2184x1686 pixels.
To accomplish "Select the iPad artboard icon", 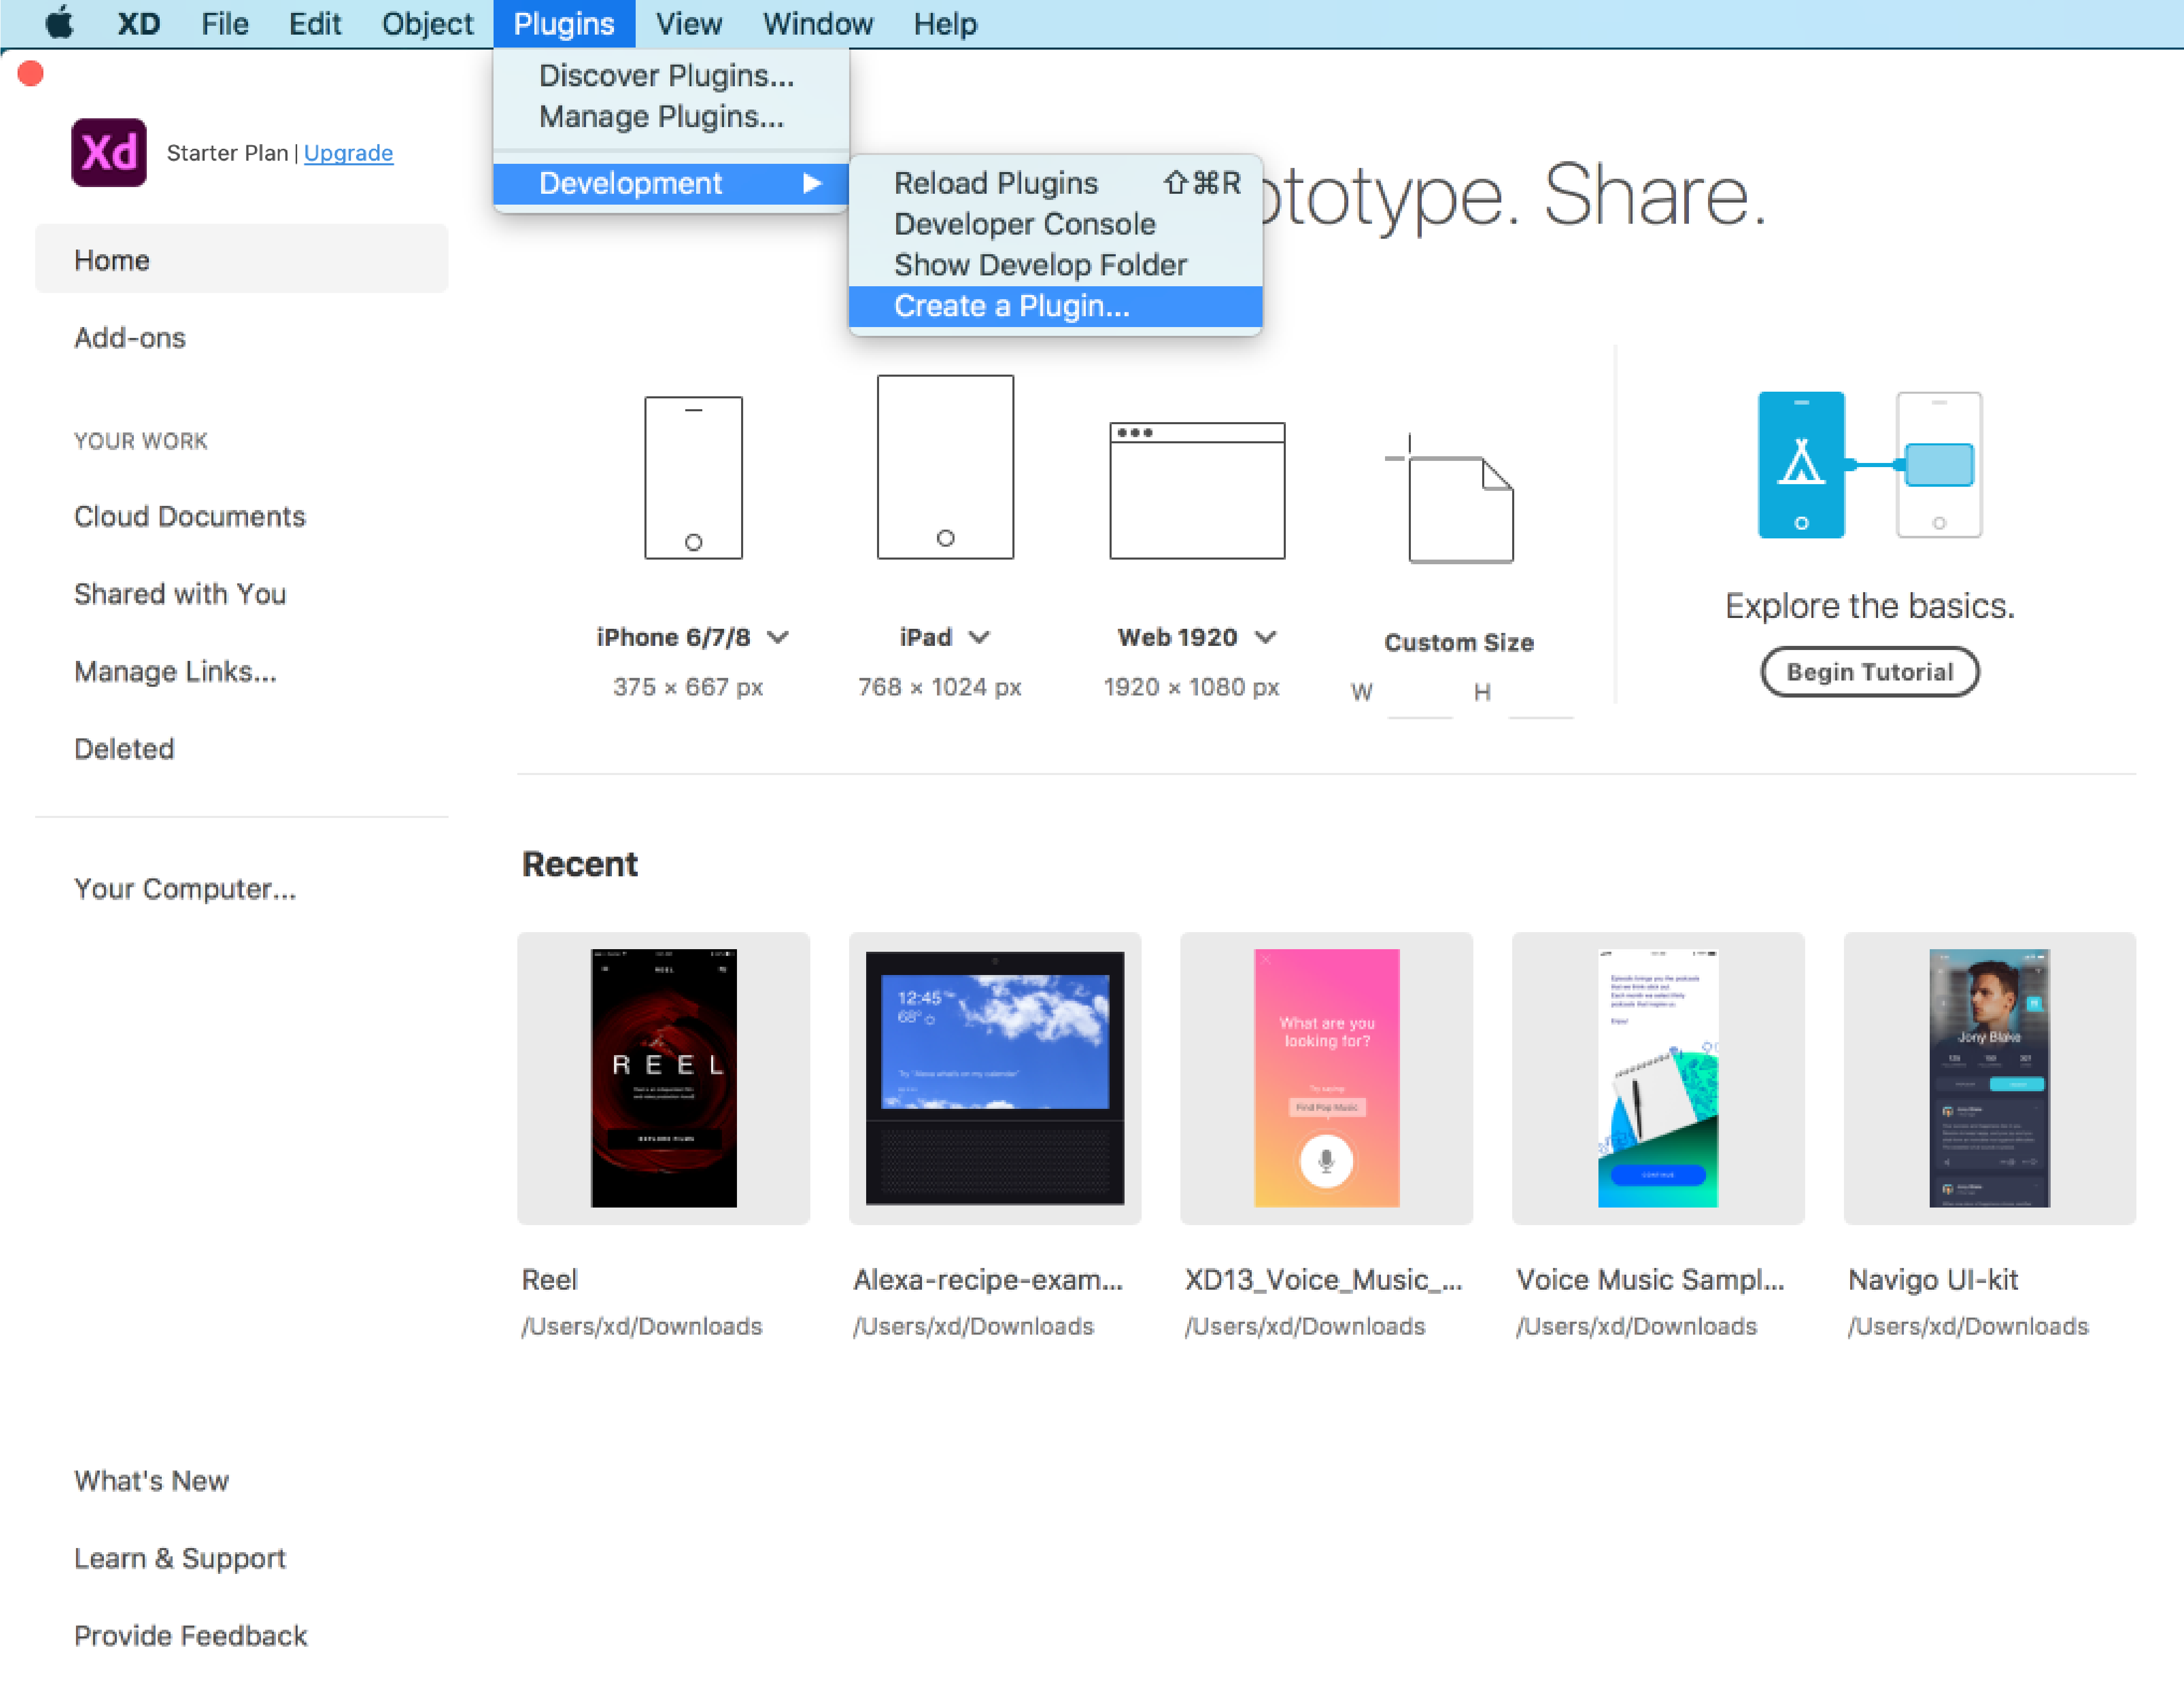I will coord(945,467).
